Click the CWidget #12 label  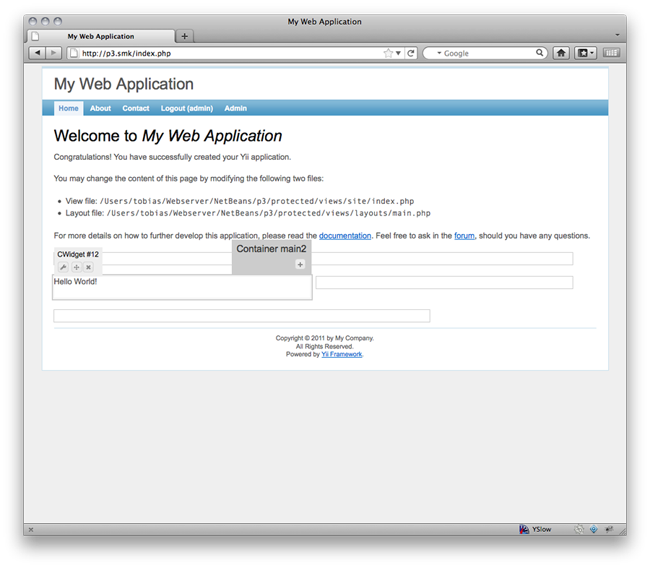tap(78, 254)
